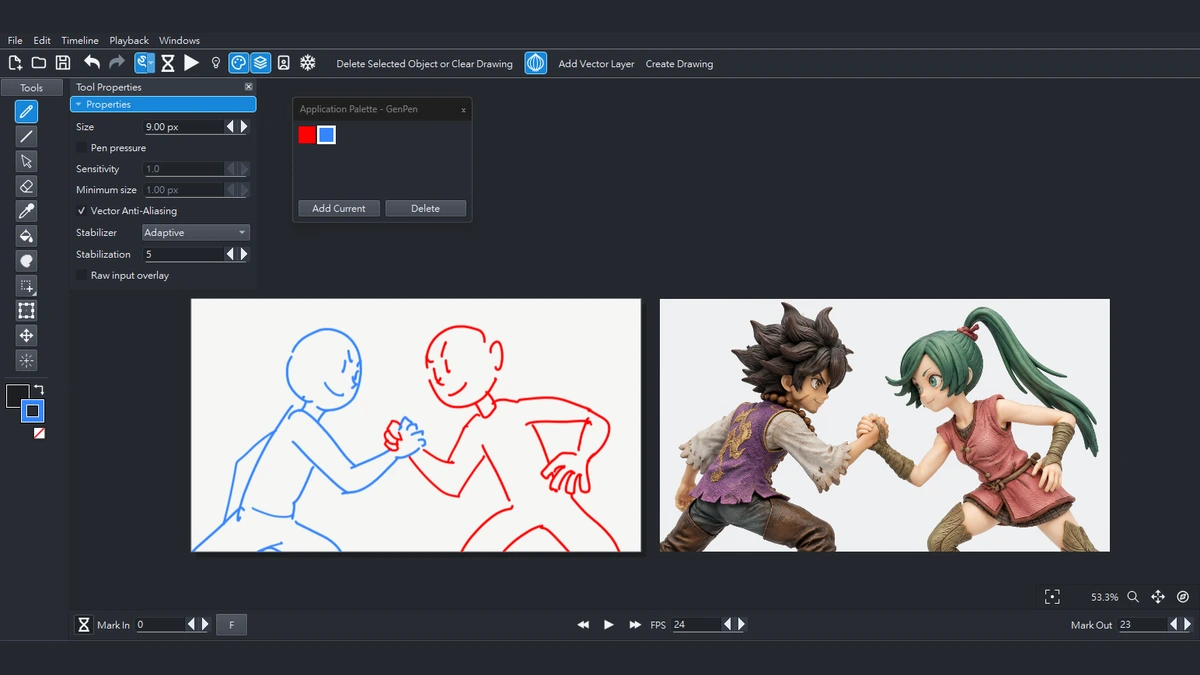Viewport: 1200px width, 675px height.
Task: Click the onion skin icon in toolbar
Action: pos(536,63)
